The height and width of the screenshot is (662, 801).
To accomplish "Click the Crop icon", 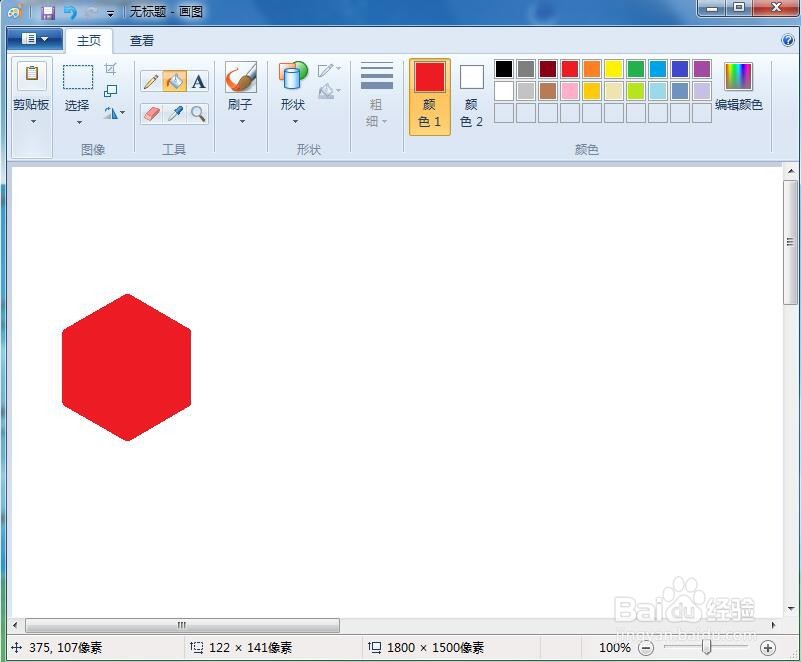I will click(x=110, y=68).
